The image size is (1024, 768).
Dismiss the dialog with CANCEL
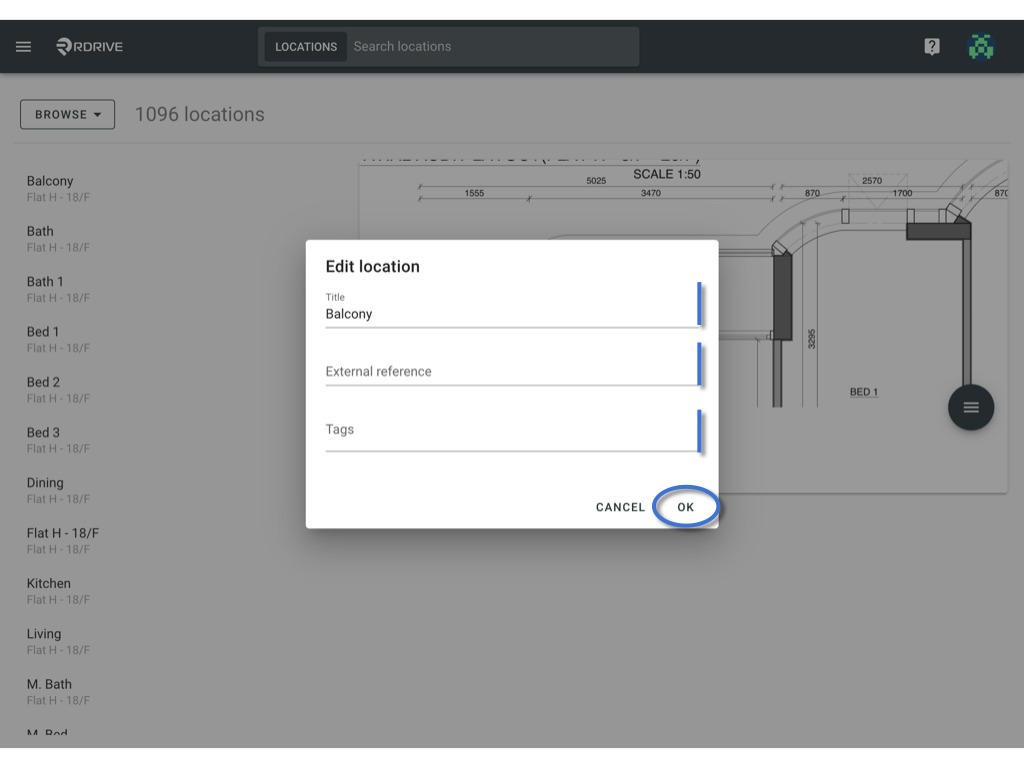(620, 507)
